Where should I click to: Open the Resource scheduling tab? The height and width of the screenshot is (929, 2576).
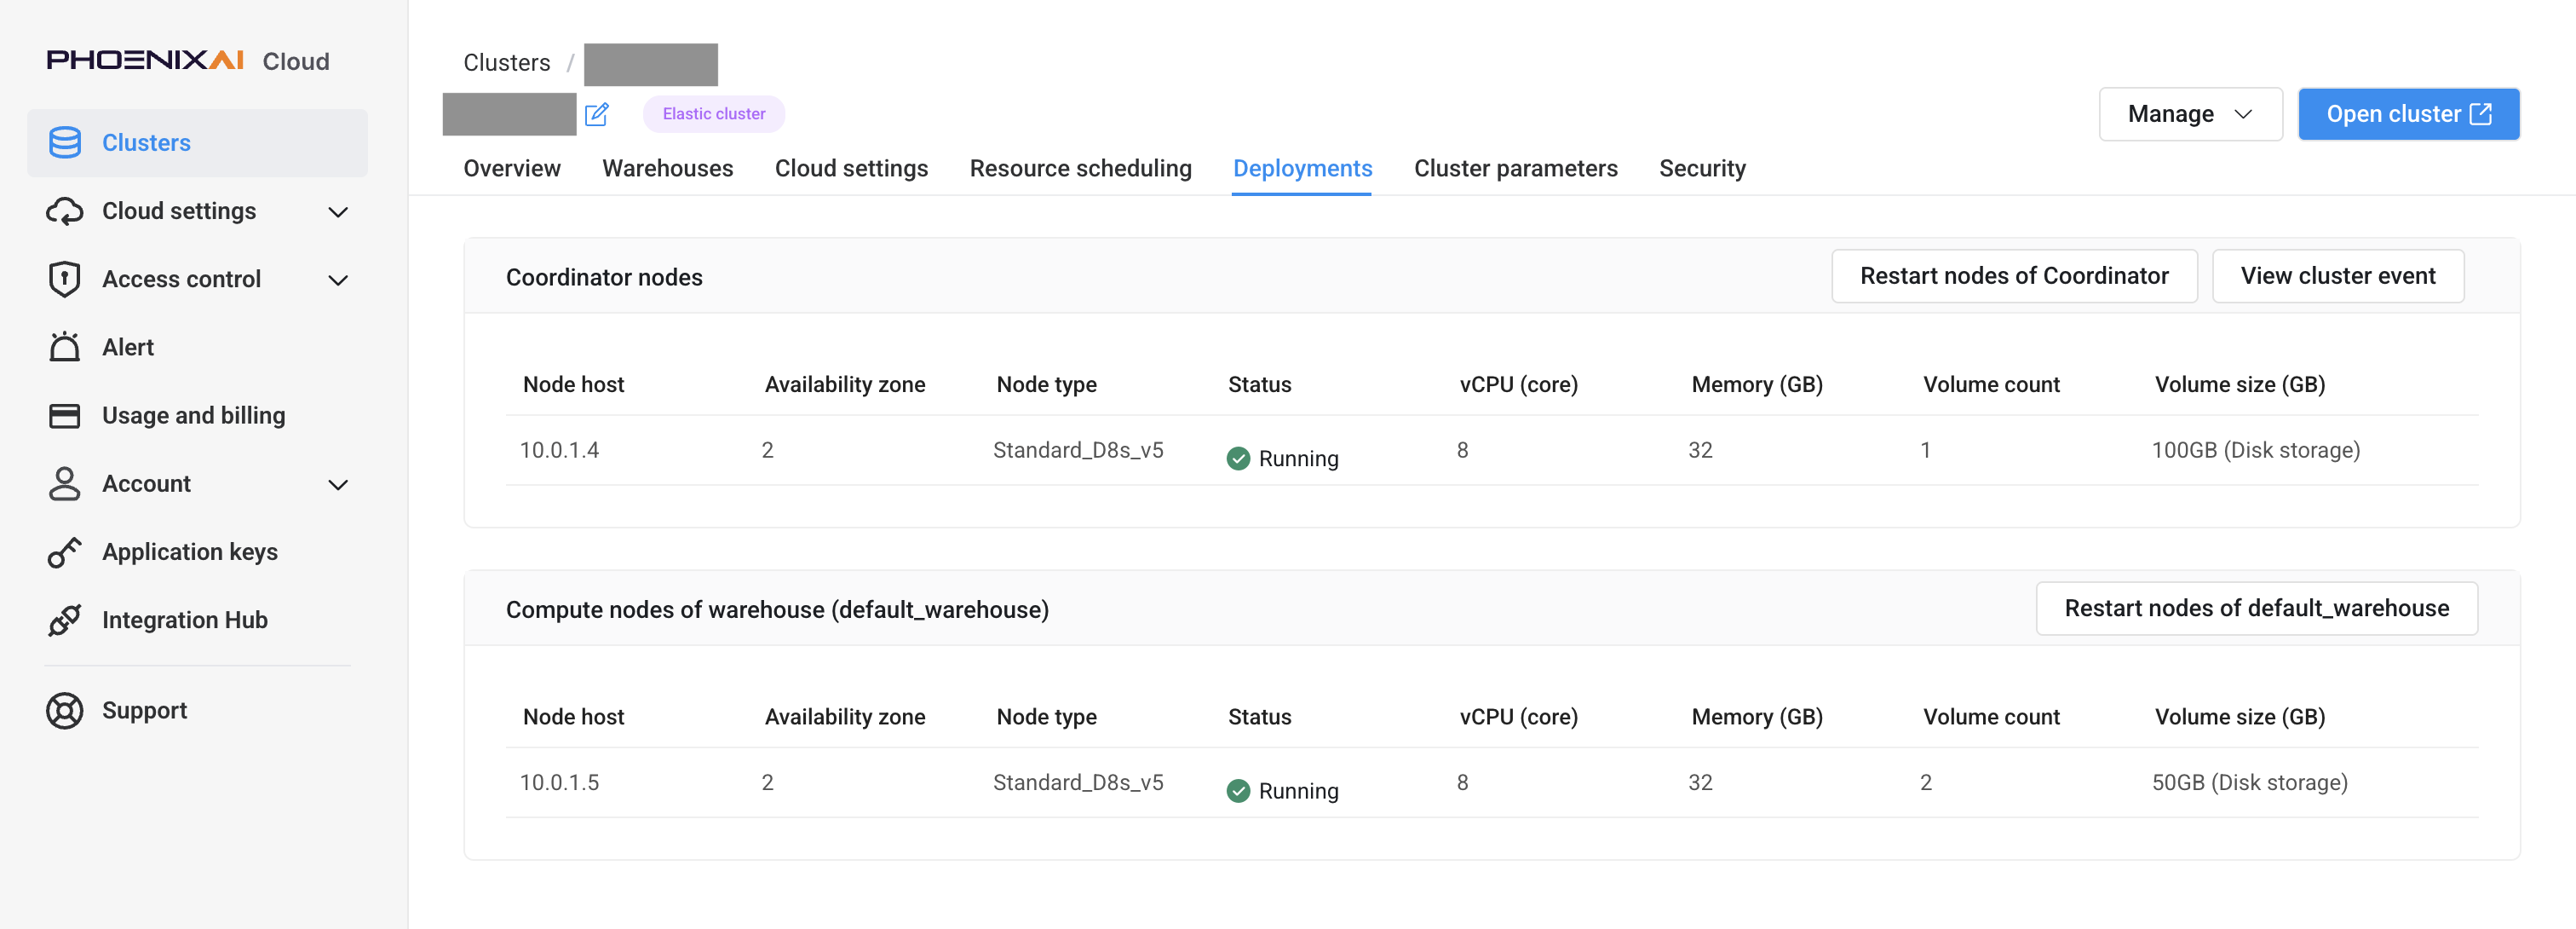point(1080,168)
